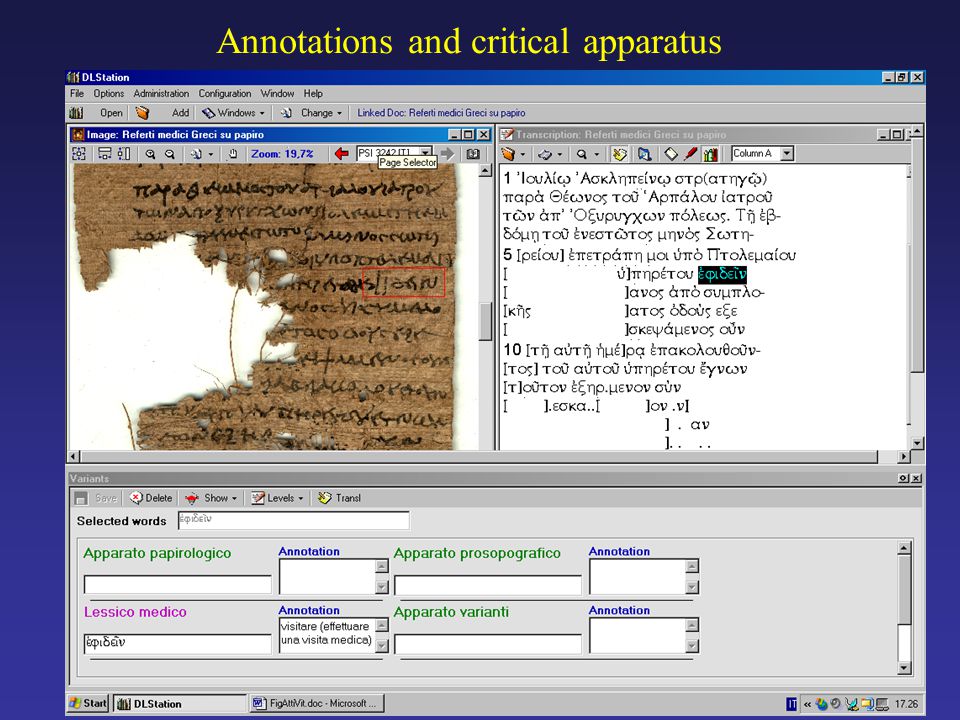The width and height of the screenshot is (960, 720).
Task: Click the book icon at Image toolbar end
Action: coord(473,154)
